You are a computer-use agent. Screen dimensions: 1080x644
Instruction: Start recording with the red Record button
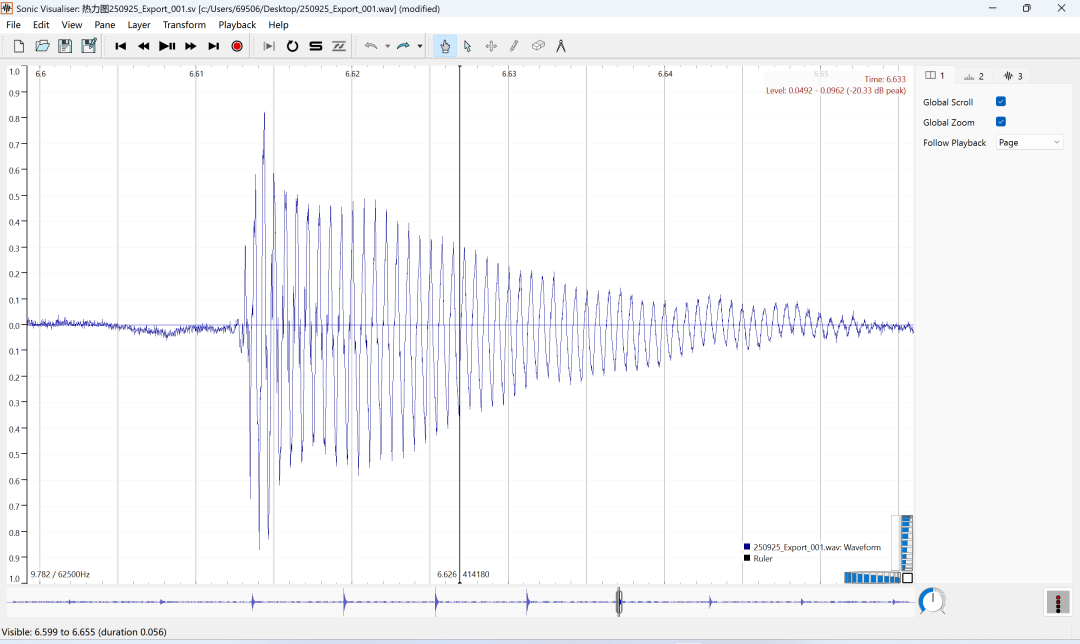(237, 46)
